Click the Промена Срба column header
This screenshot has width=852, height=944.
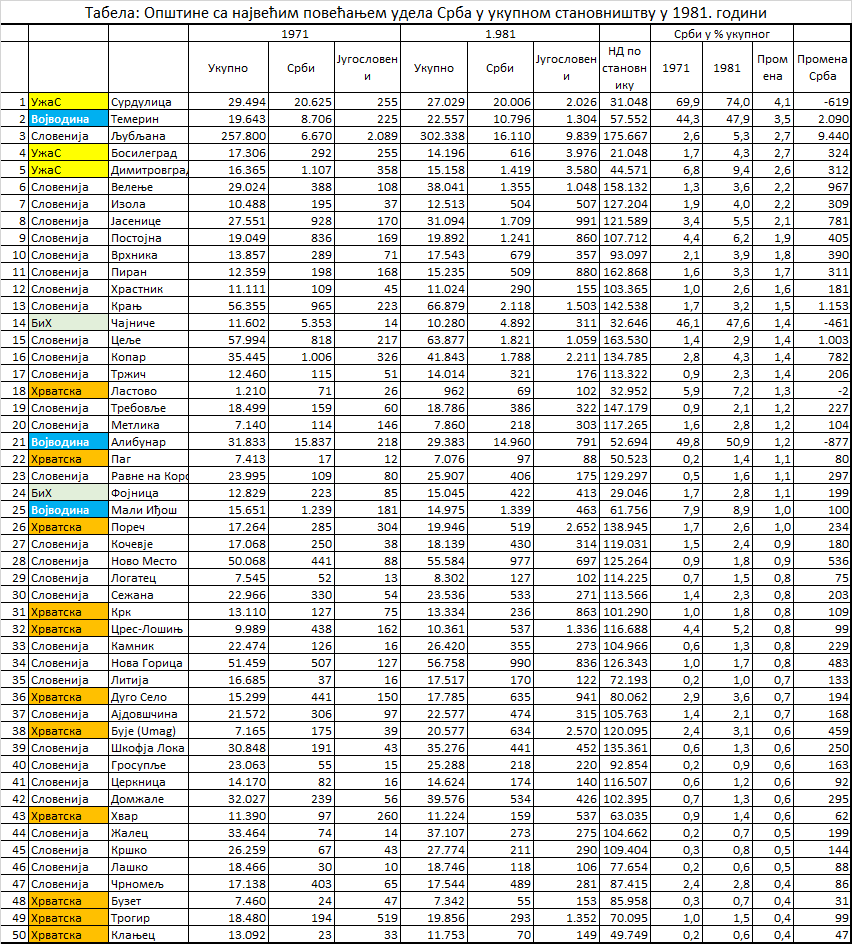821,67
